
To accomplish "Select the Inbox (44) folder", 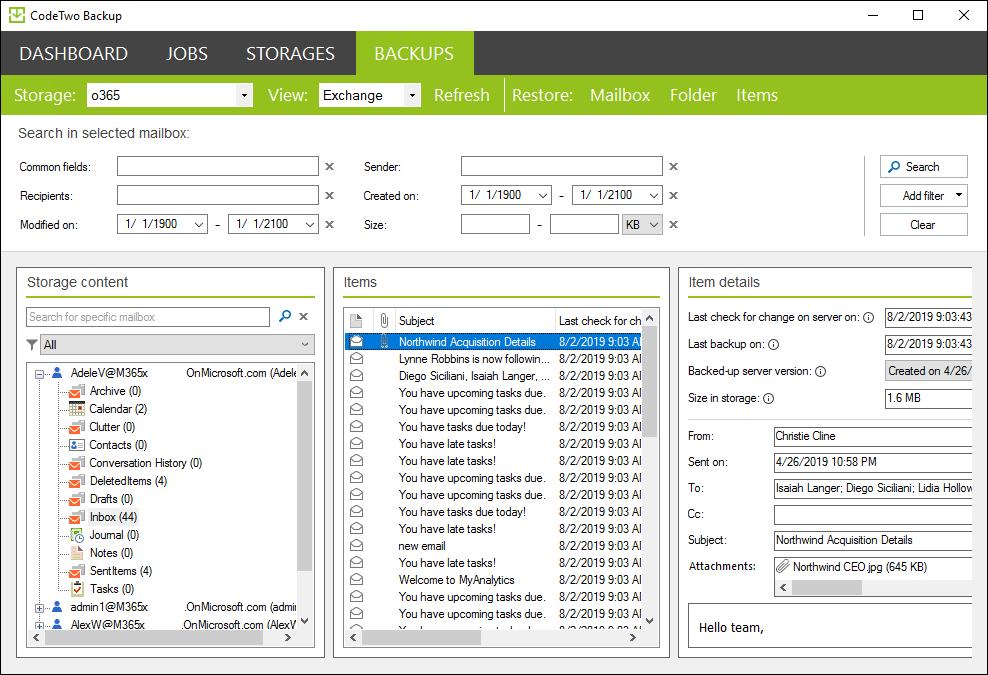I will 113,517.
